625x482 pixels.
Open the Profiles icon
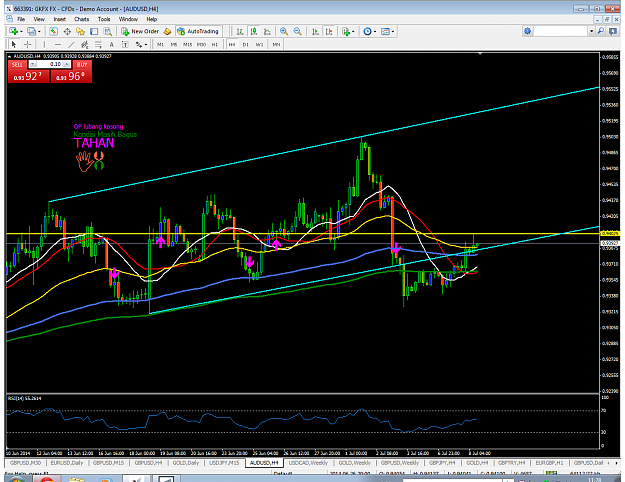tap(31, 31)
